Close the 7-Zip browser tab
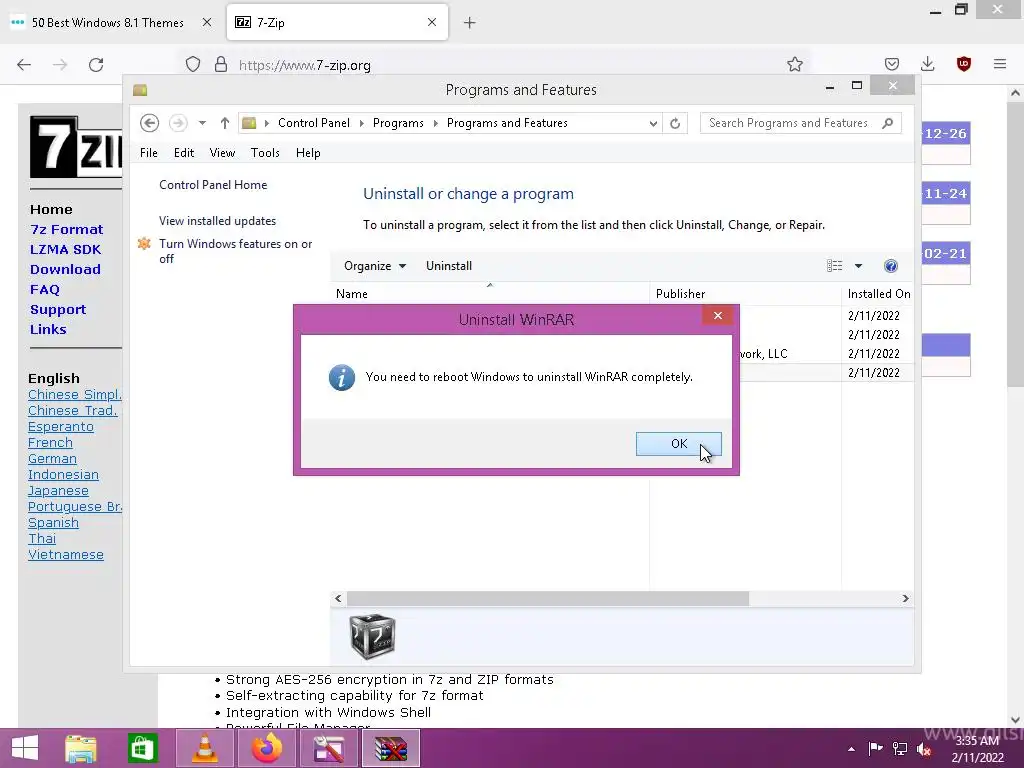The image size is (1024, 768). click(x=432, y=22)
